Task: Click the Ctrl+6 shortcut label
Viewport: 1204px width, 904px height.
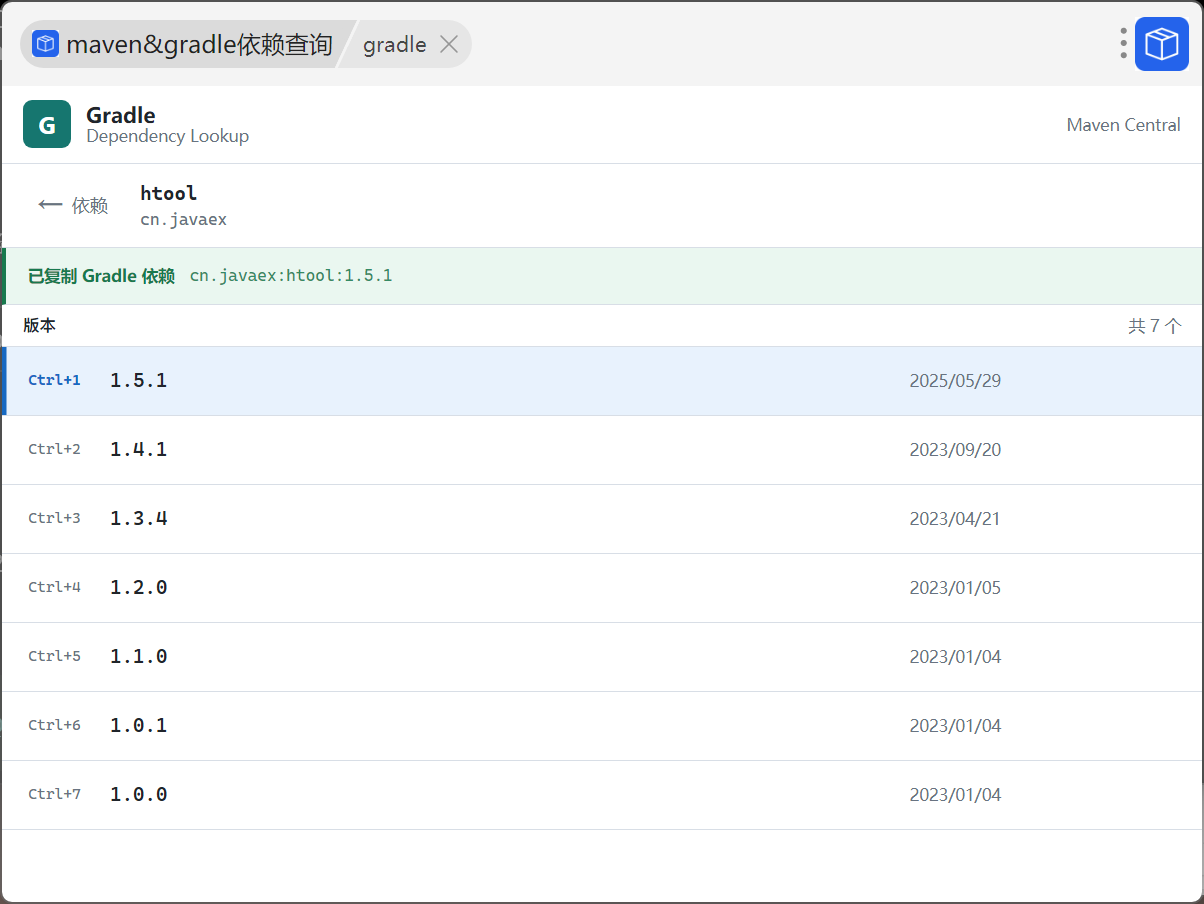Action: point(54,725)
